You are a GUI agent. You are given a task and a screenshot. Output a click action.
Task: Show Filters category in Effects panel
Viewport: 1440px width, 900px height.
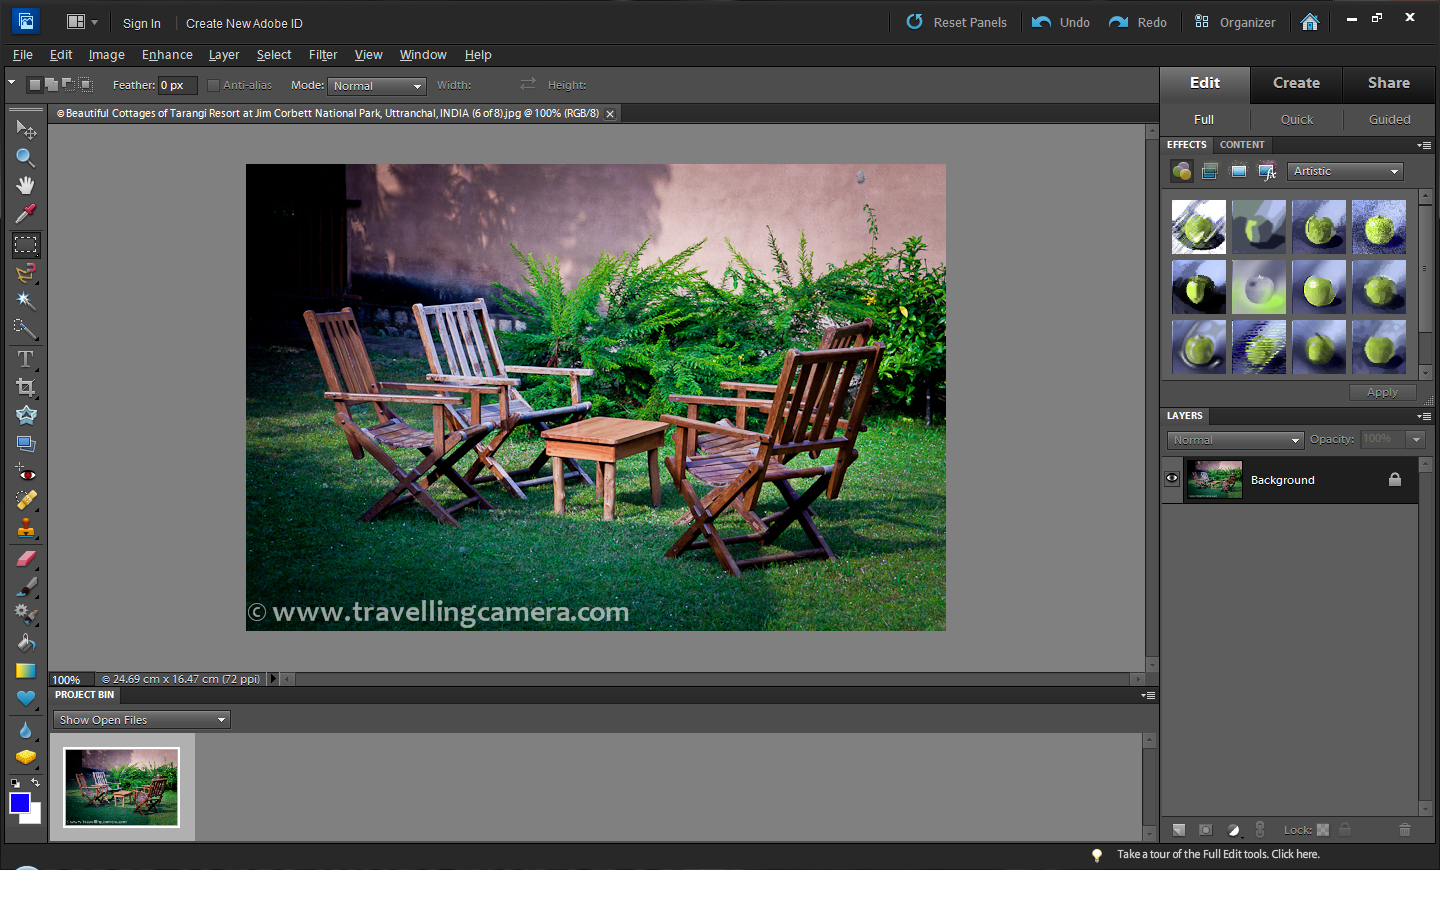point(1182,171)
